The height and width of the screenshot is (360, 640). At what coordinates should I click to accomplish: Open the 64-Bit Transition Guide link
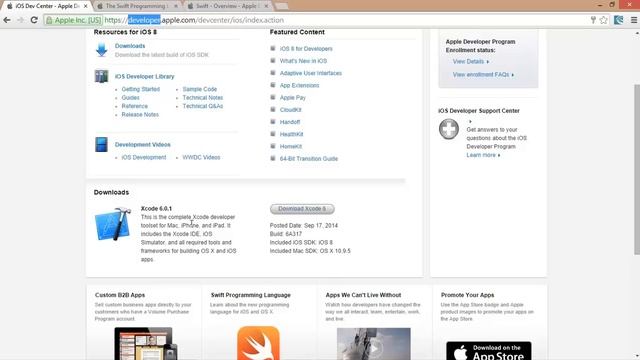coord(309,159)
